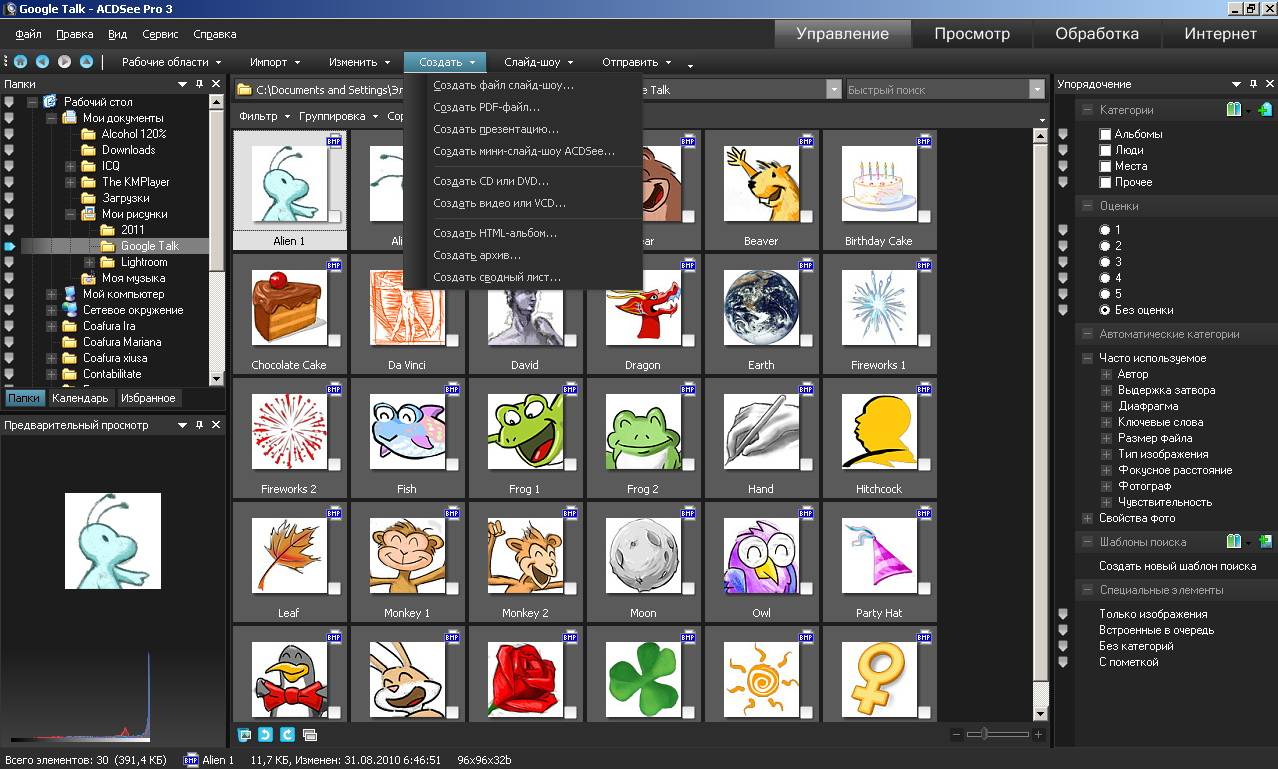The height and width of the screenshot is (769, 1278).
Task: Click the search templates book icon
Action: [1234, 542]
